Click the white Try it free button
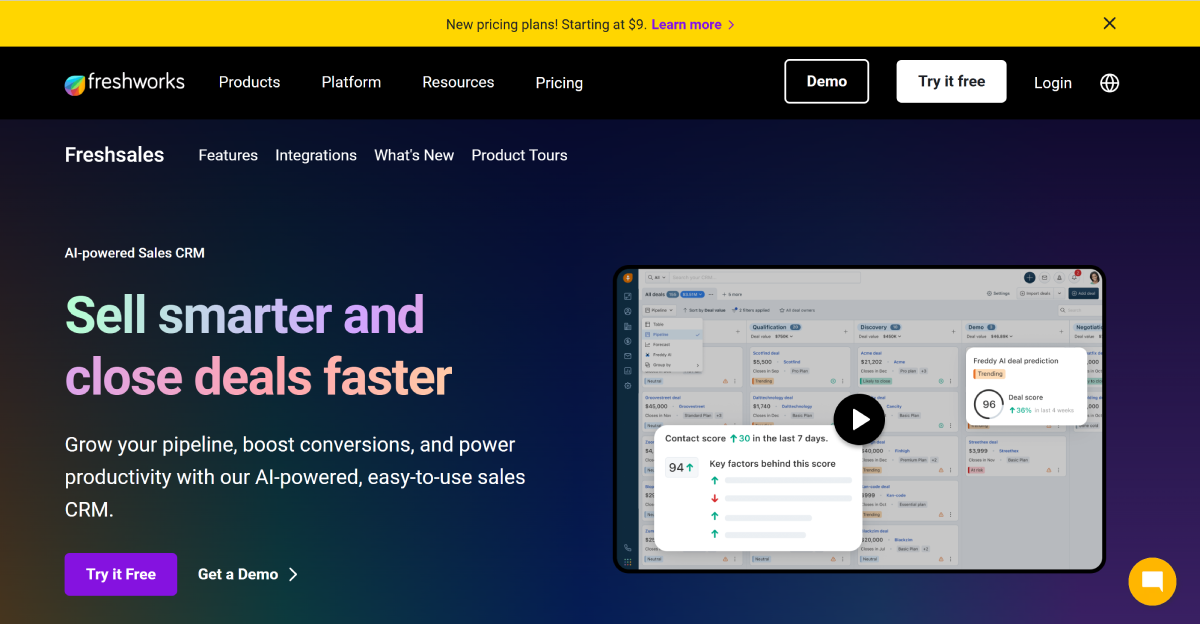Viewport: 1200px width, 624px height. pyautogui.click(x=951, y=82)
